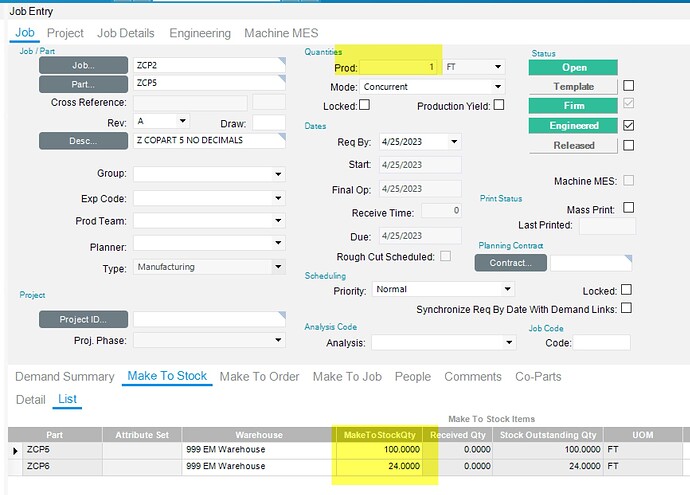
Task: Click the job number field ZCP2
Action: 209,65
